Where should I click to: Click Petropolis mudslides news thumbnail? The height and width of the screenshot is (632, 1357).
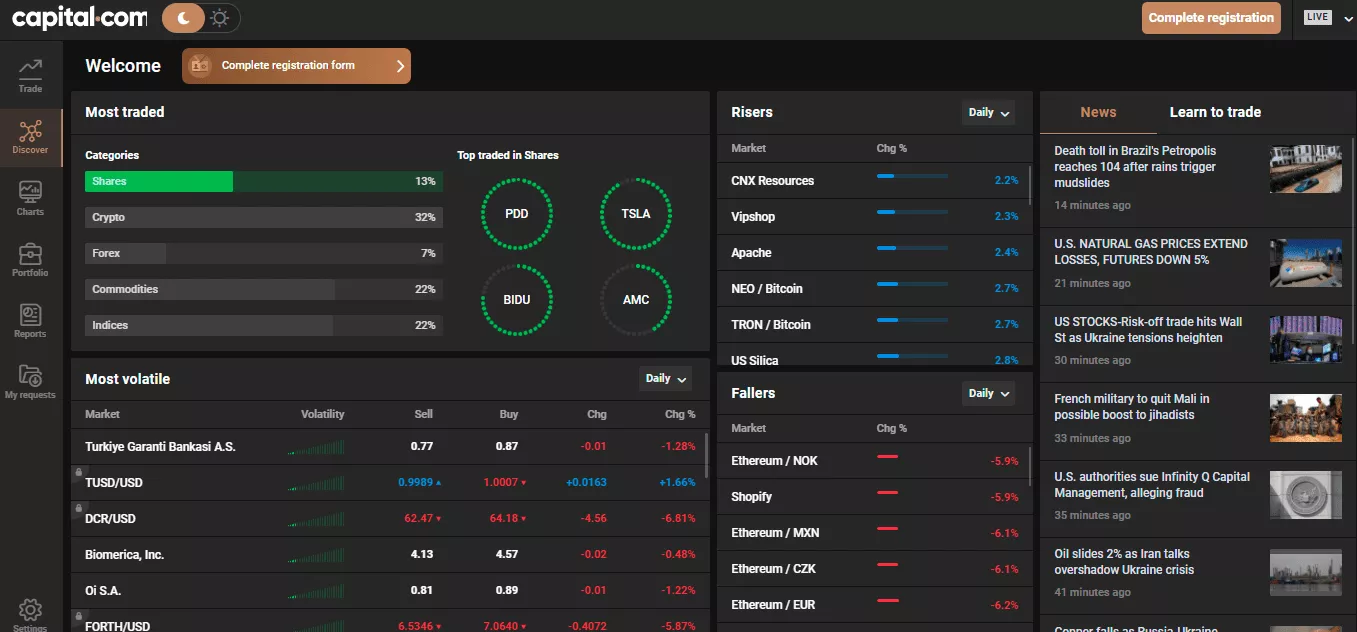click(x=1305, y=170)
